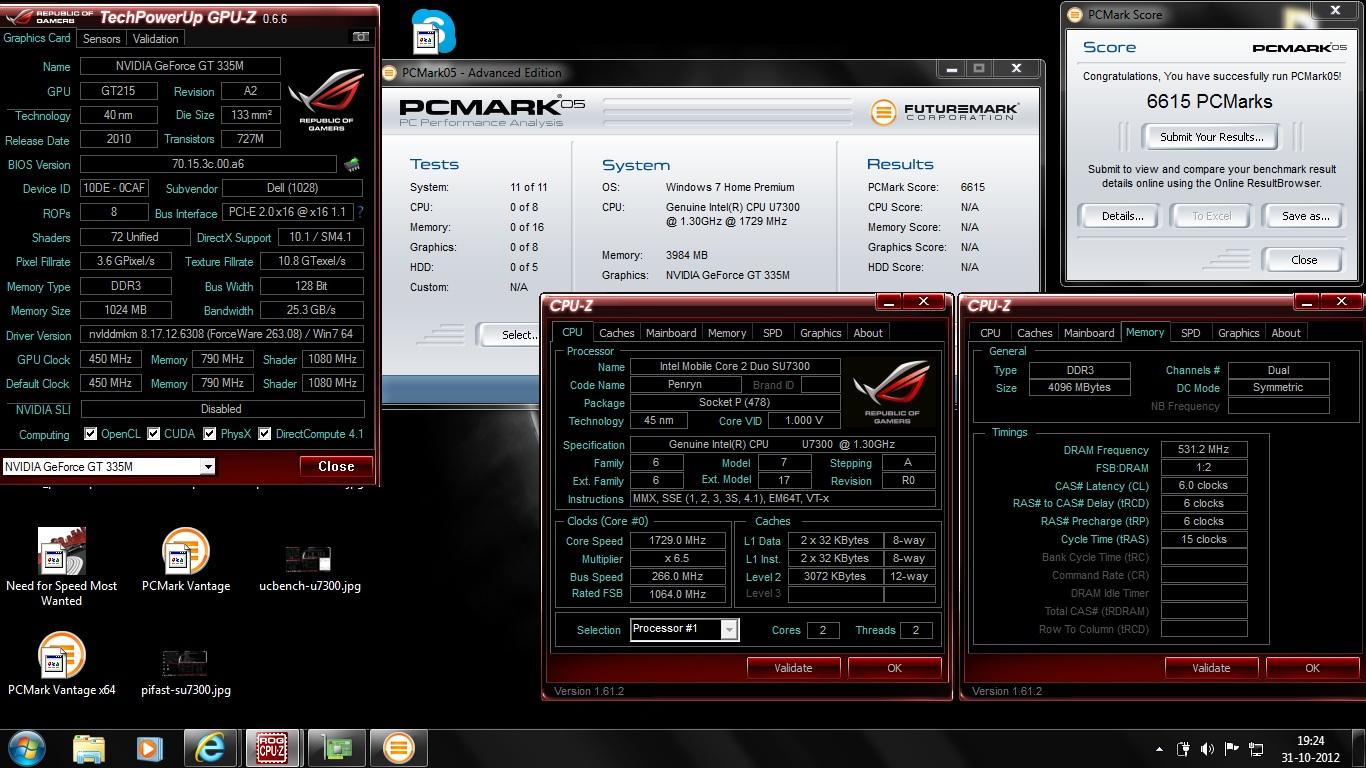Click the BIOS Version field 70.15.3c.00.a6
1366x768 pixels.
(x=208, y=164)
